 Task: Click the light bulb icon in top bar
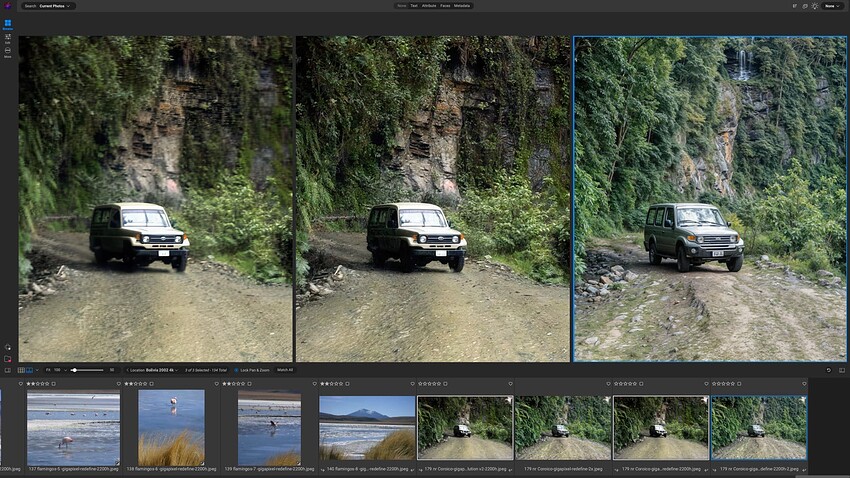tap(815, 6)
